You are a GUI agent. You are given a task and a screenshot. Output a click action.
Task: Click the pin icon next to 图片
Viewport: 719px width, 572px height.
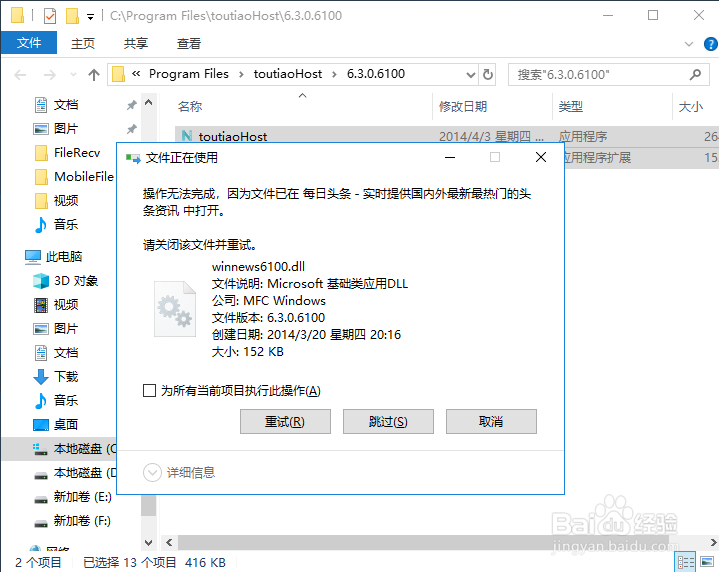(132, 129)
